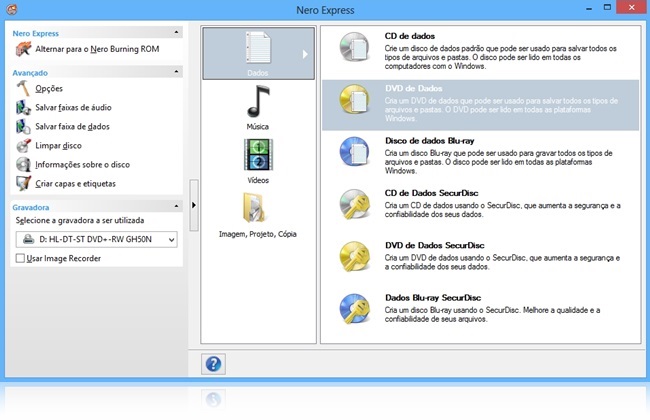Choose CD de Dados SecurDisc title

point(432,193)
